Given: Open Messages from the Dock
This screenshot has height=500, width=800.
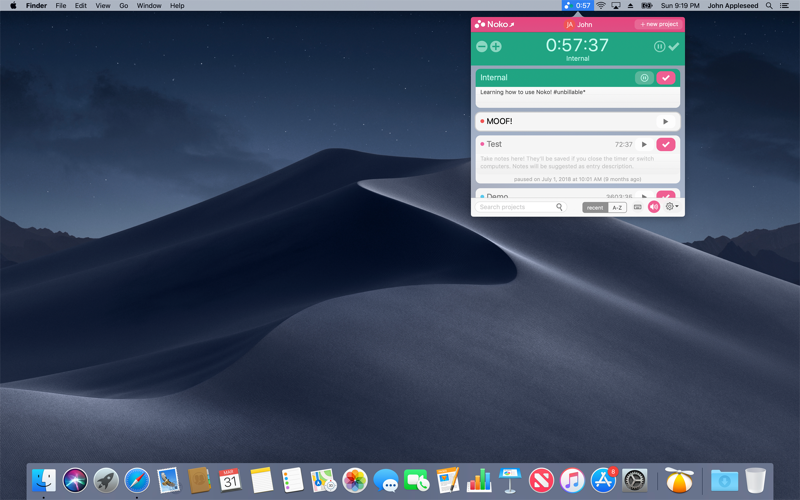Looking at the screenshot, I should pos(386,481).
